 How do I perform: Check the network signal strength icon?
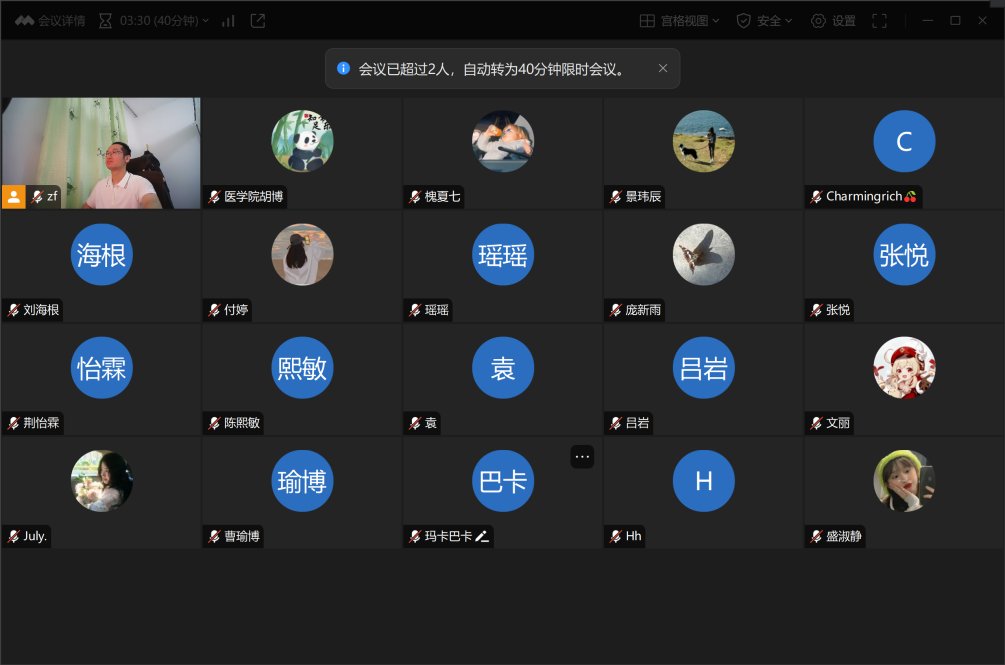229,21
